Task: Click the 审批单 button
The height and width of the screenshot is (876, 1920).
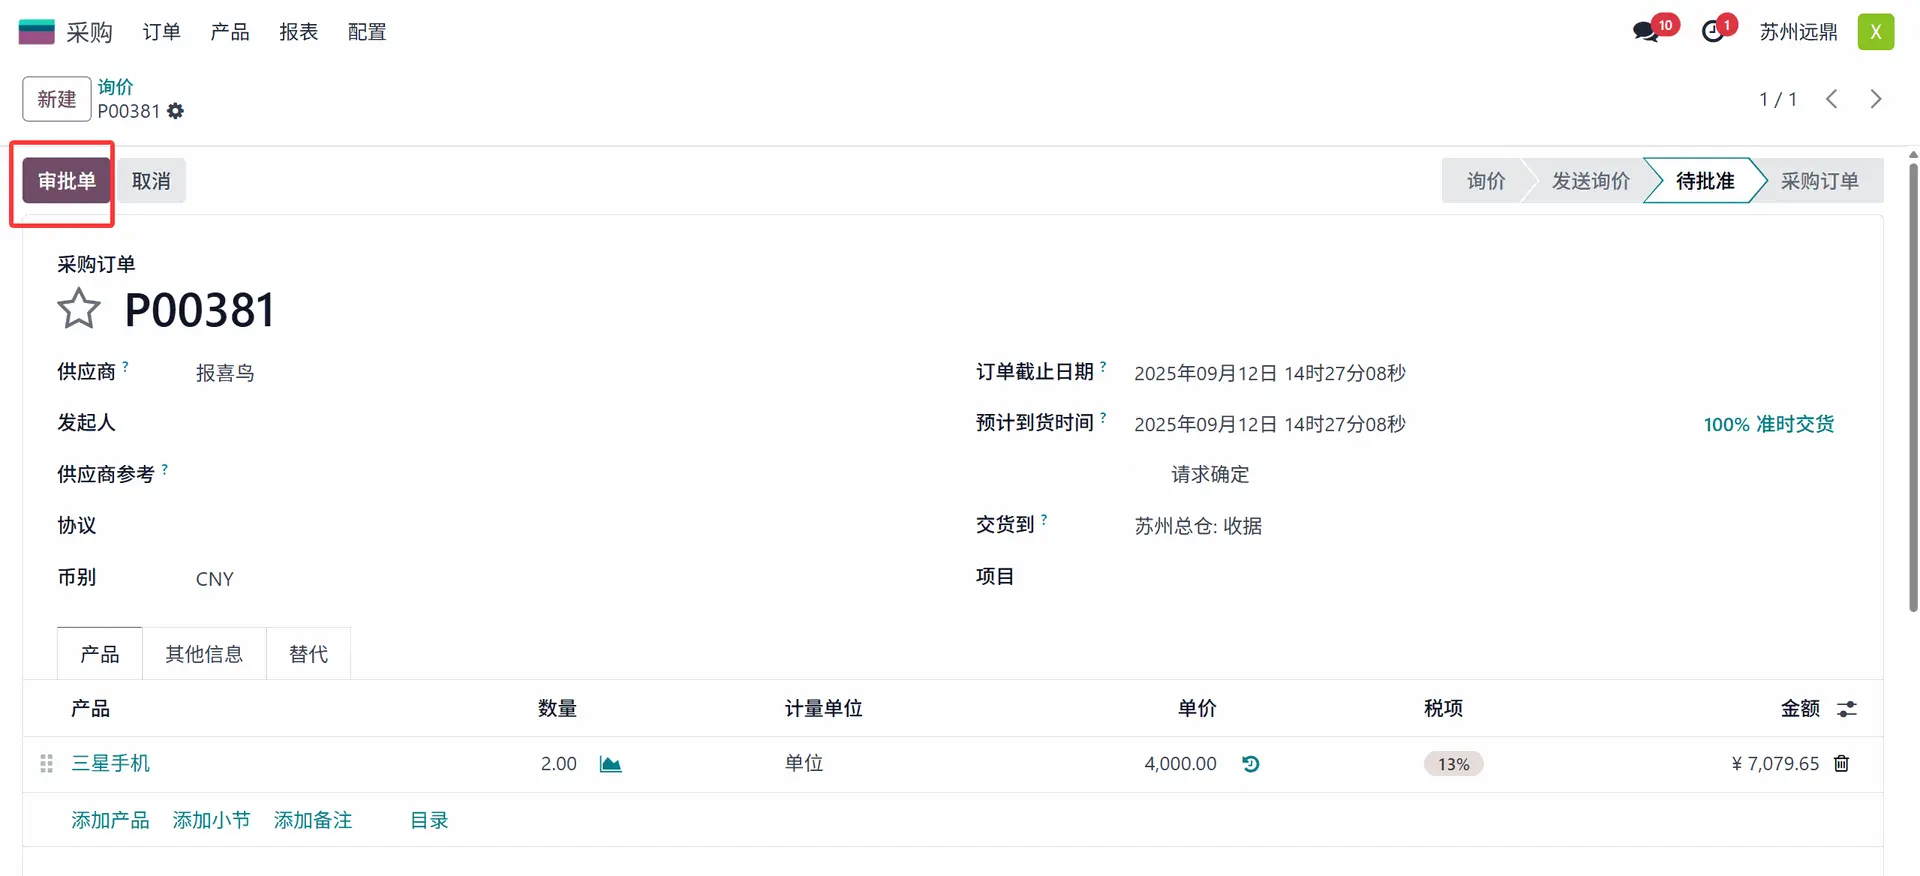Action: (67, 181)
